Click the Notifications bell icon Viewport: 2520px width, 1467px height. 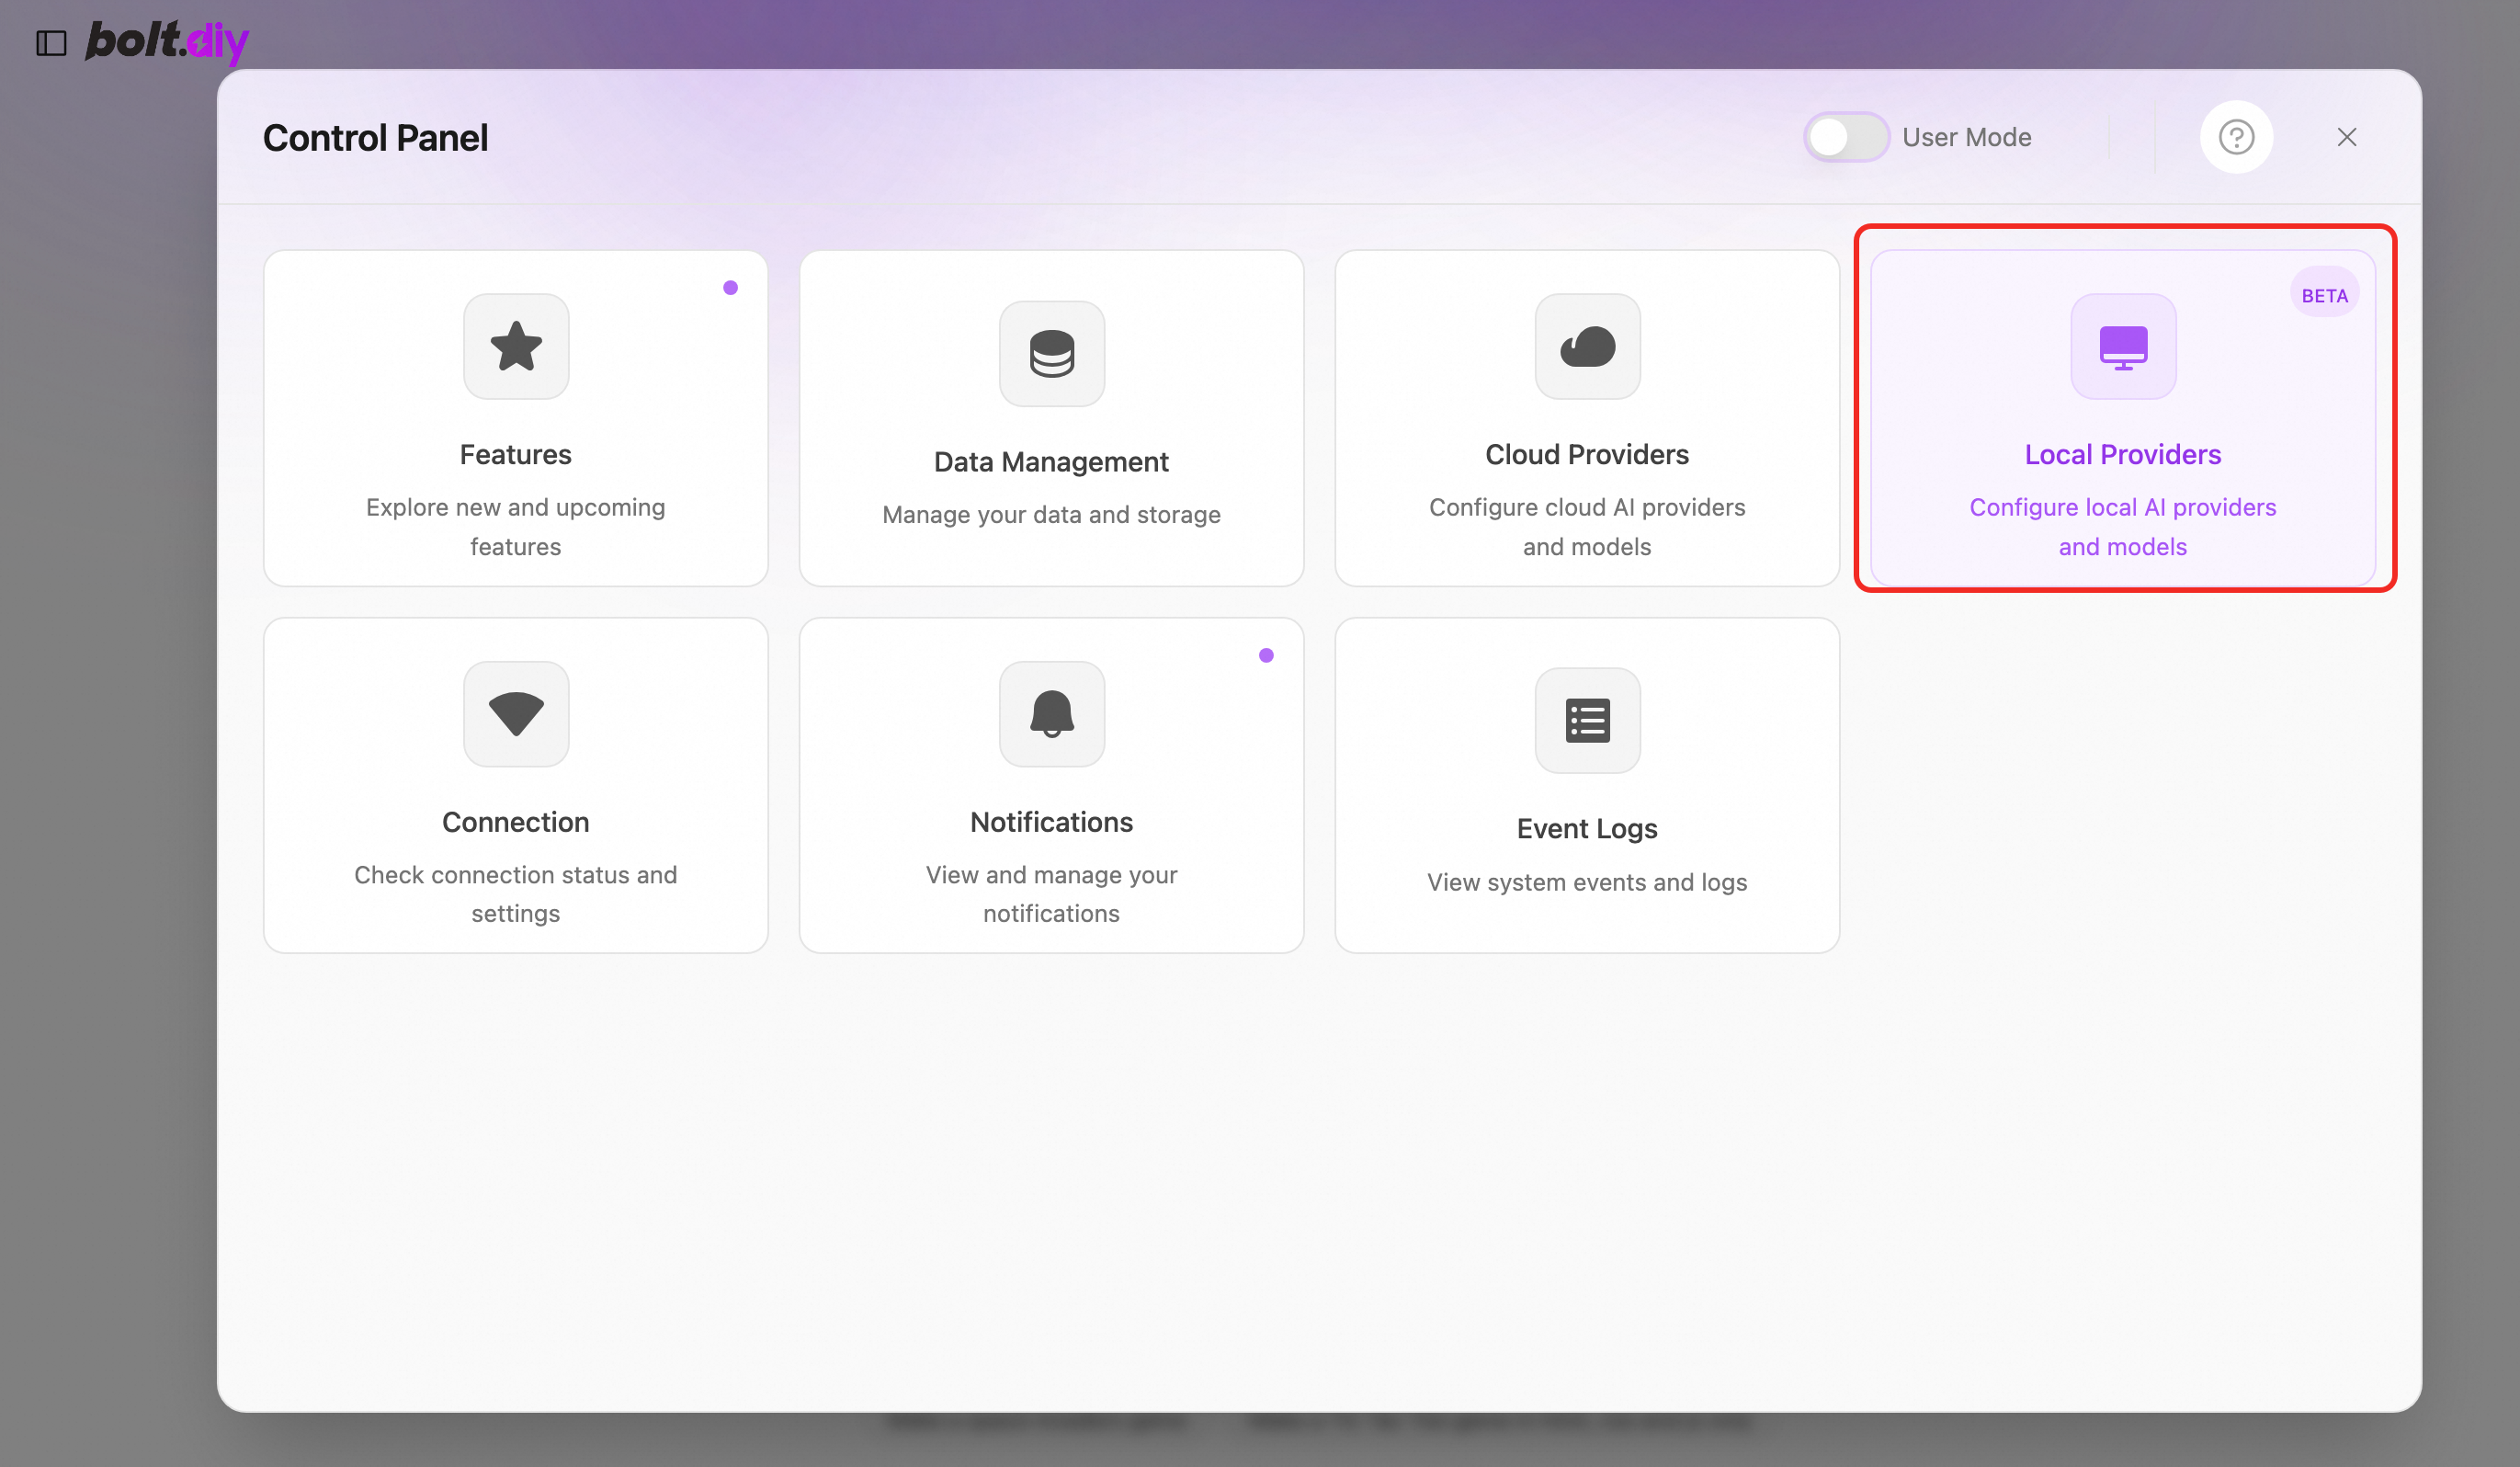pos(1051,714)
